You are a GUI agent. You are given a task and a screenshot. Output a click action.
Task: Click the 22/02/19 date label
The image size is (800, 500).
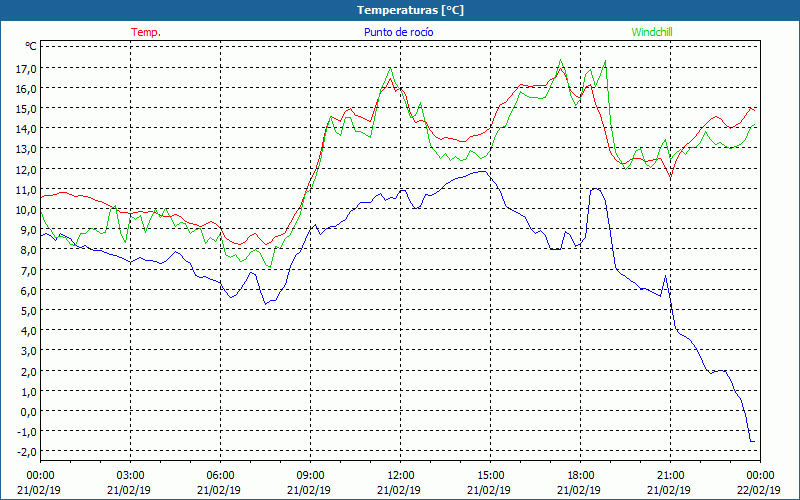click(x=759, y=490)
